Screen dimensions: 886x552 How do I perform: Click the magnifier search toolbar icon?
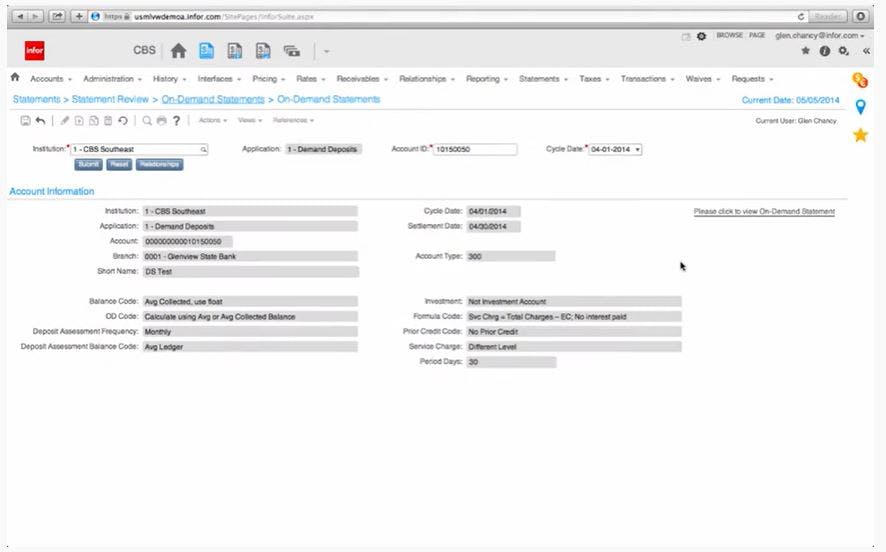147,120
